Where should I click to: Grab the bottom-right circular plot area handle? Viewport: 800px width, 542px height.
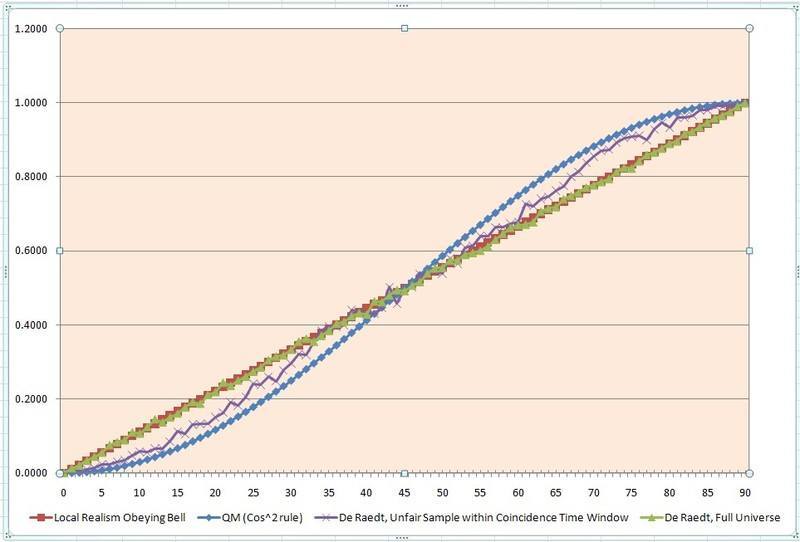[749, 473]
